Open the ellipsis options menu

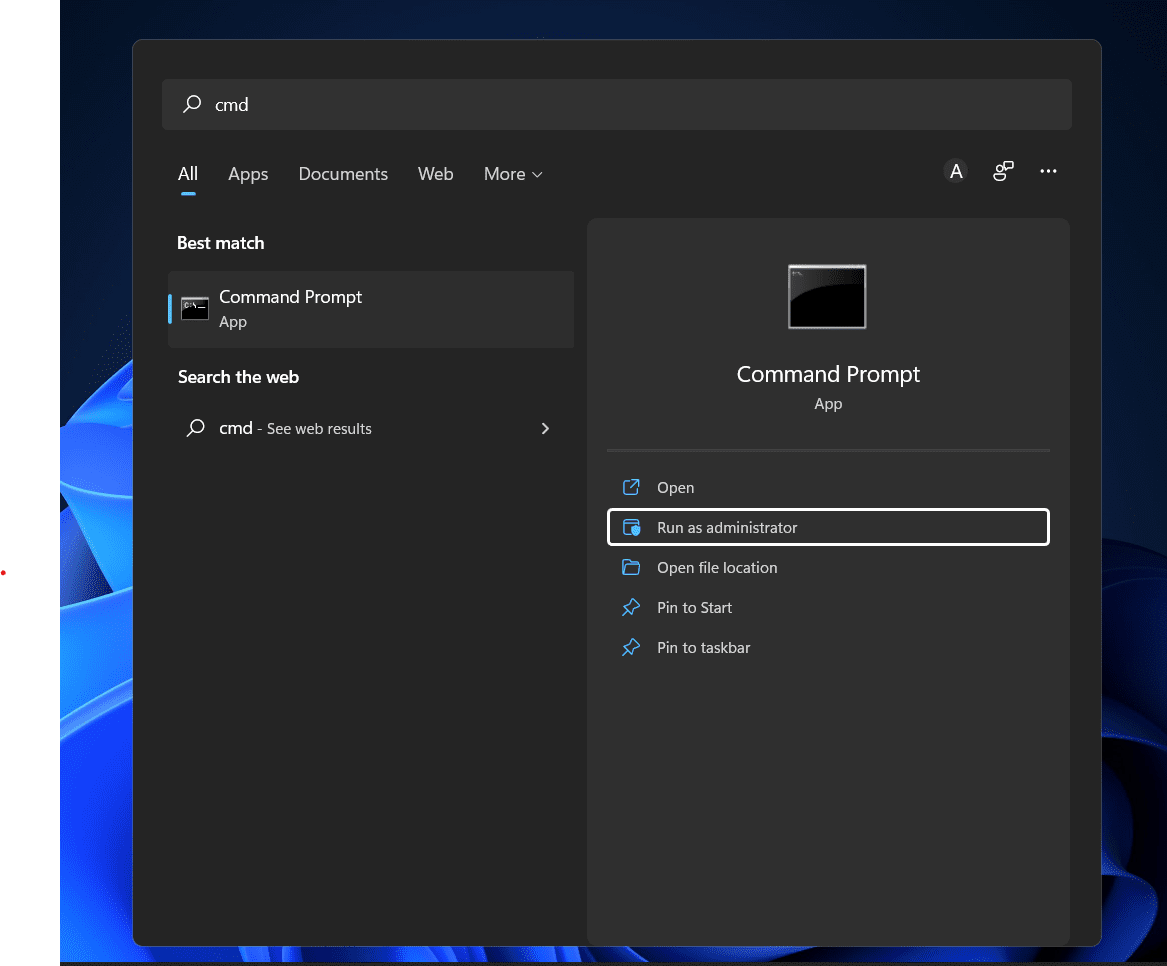pos(1048,171)
